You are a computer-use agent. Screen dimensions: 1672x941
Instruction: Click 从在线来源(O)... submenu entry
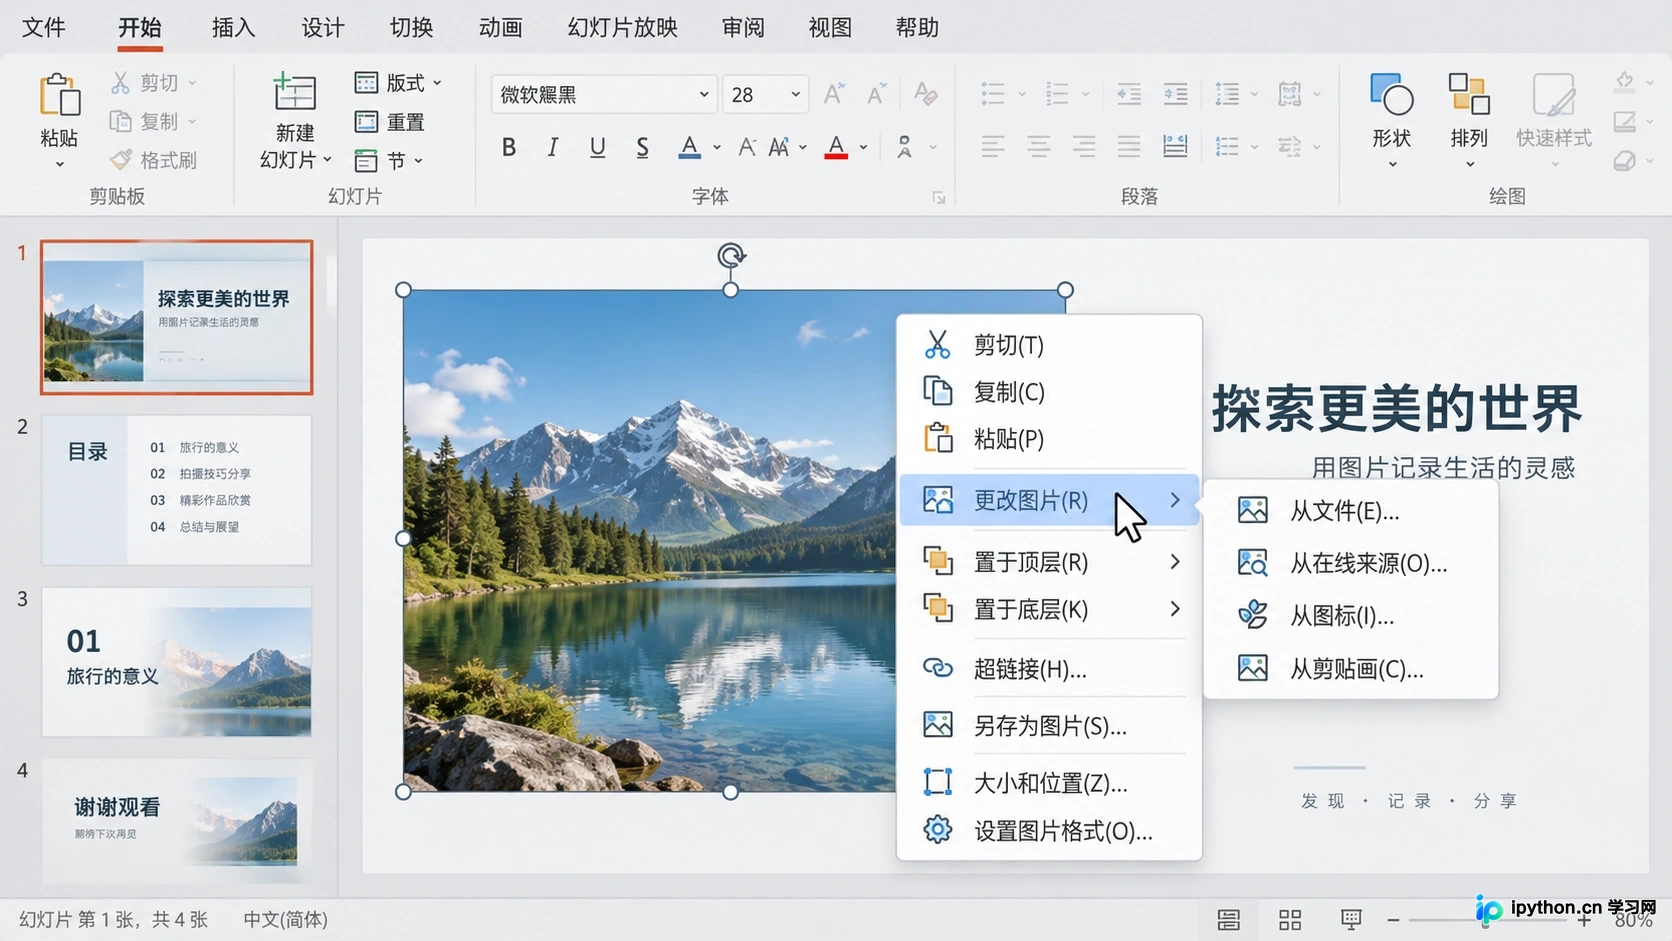pyautogui.click(x=1351, y=563)
